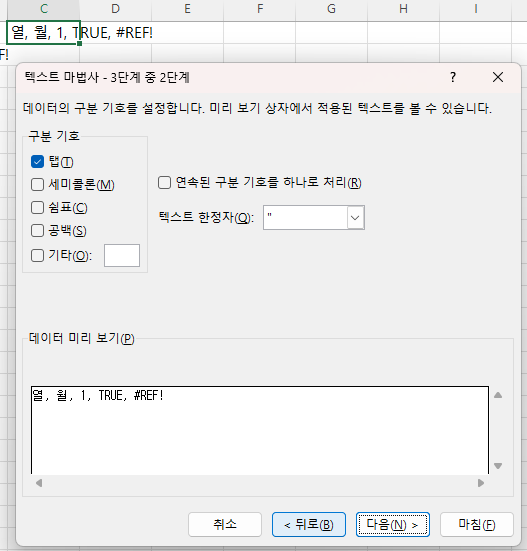Enable the 기타(O) other delimiter checkbox
This screenshot has width=527, height=551.
tap(37, 255)
